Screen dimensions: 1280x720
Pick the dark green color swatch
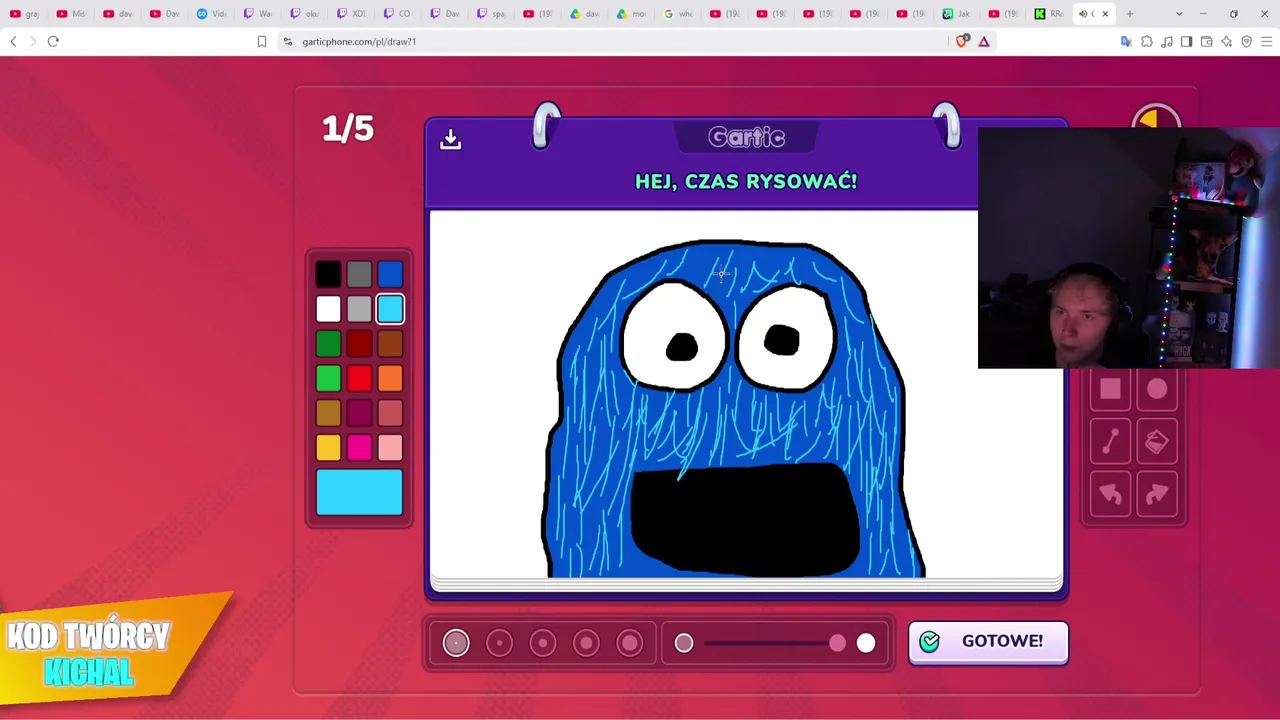point(328,344)
